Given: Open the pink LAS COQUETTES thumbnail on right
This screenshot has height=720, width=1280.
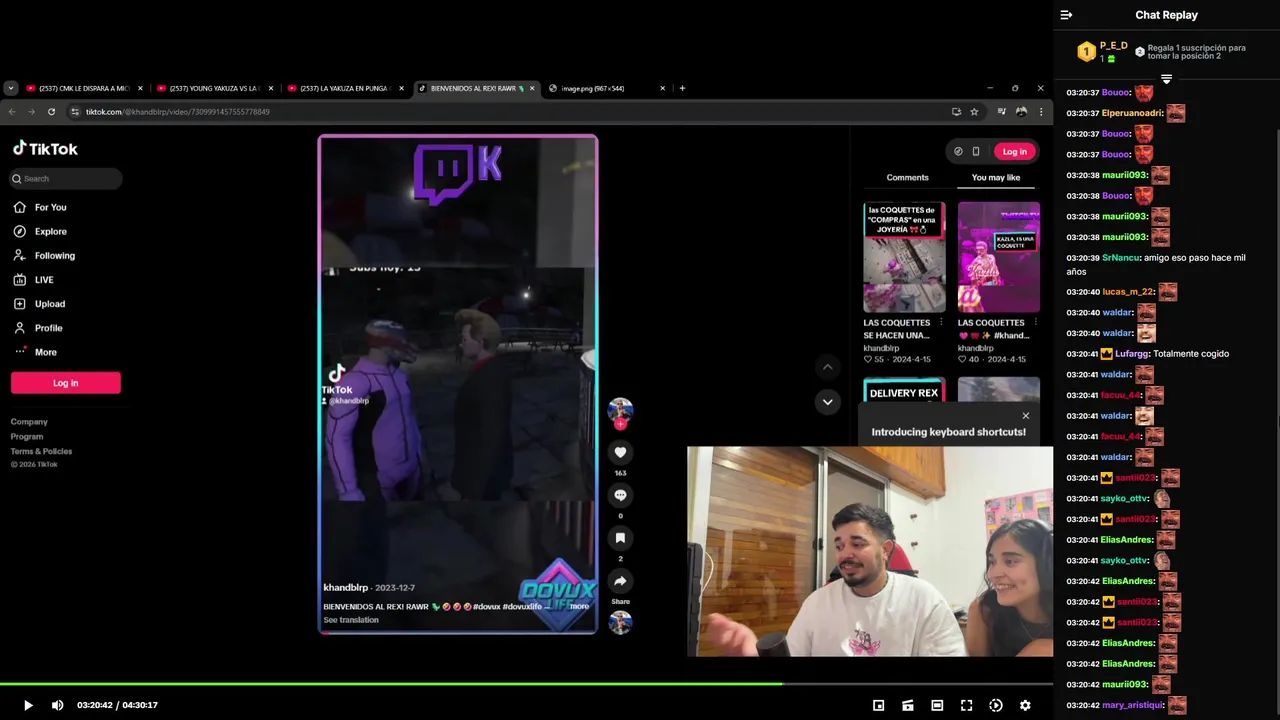Looking at the screenshot, I should pos(998,257).
